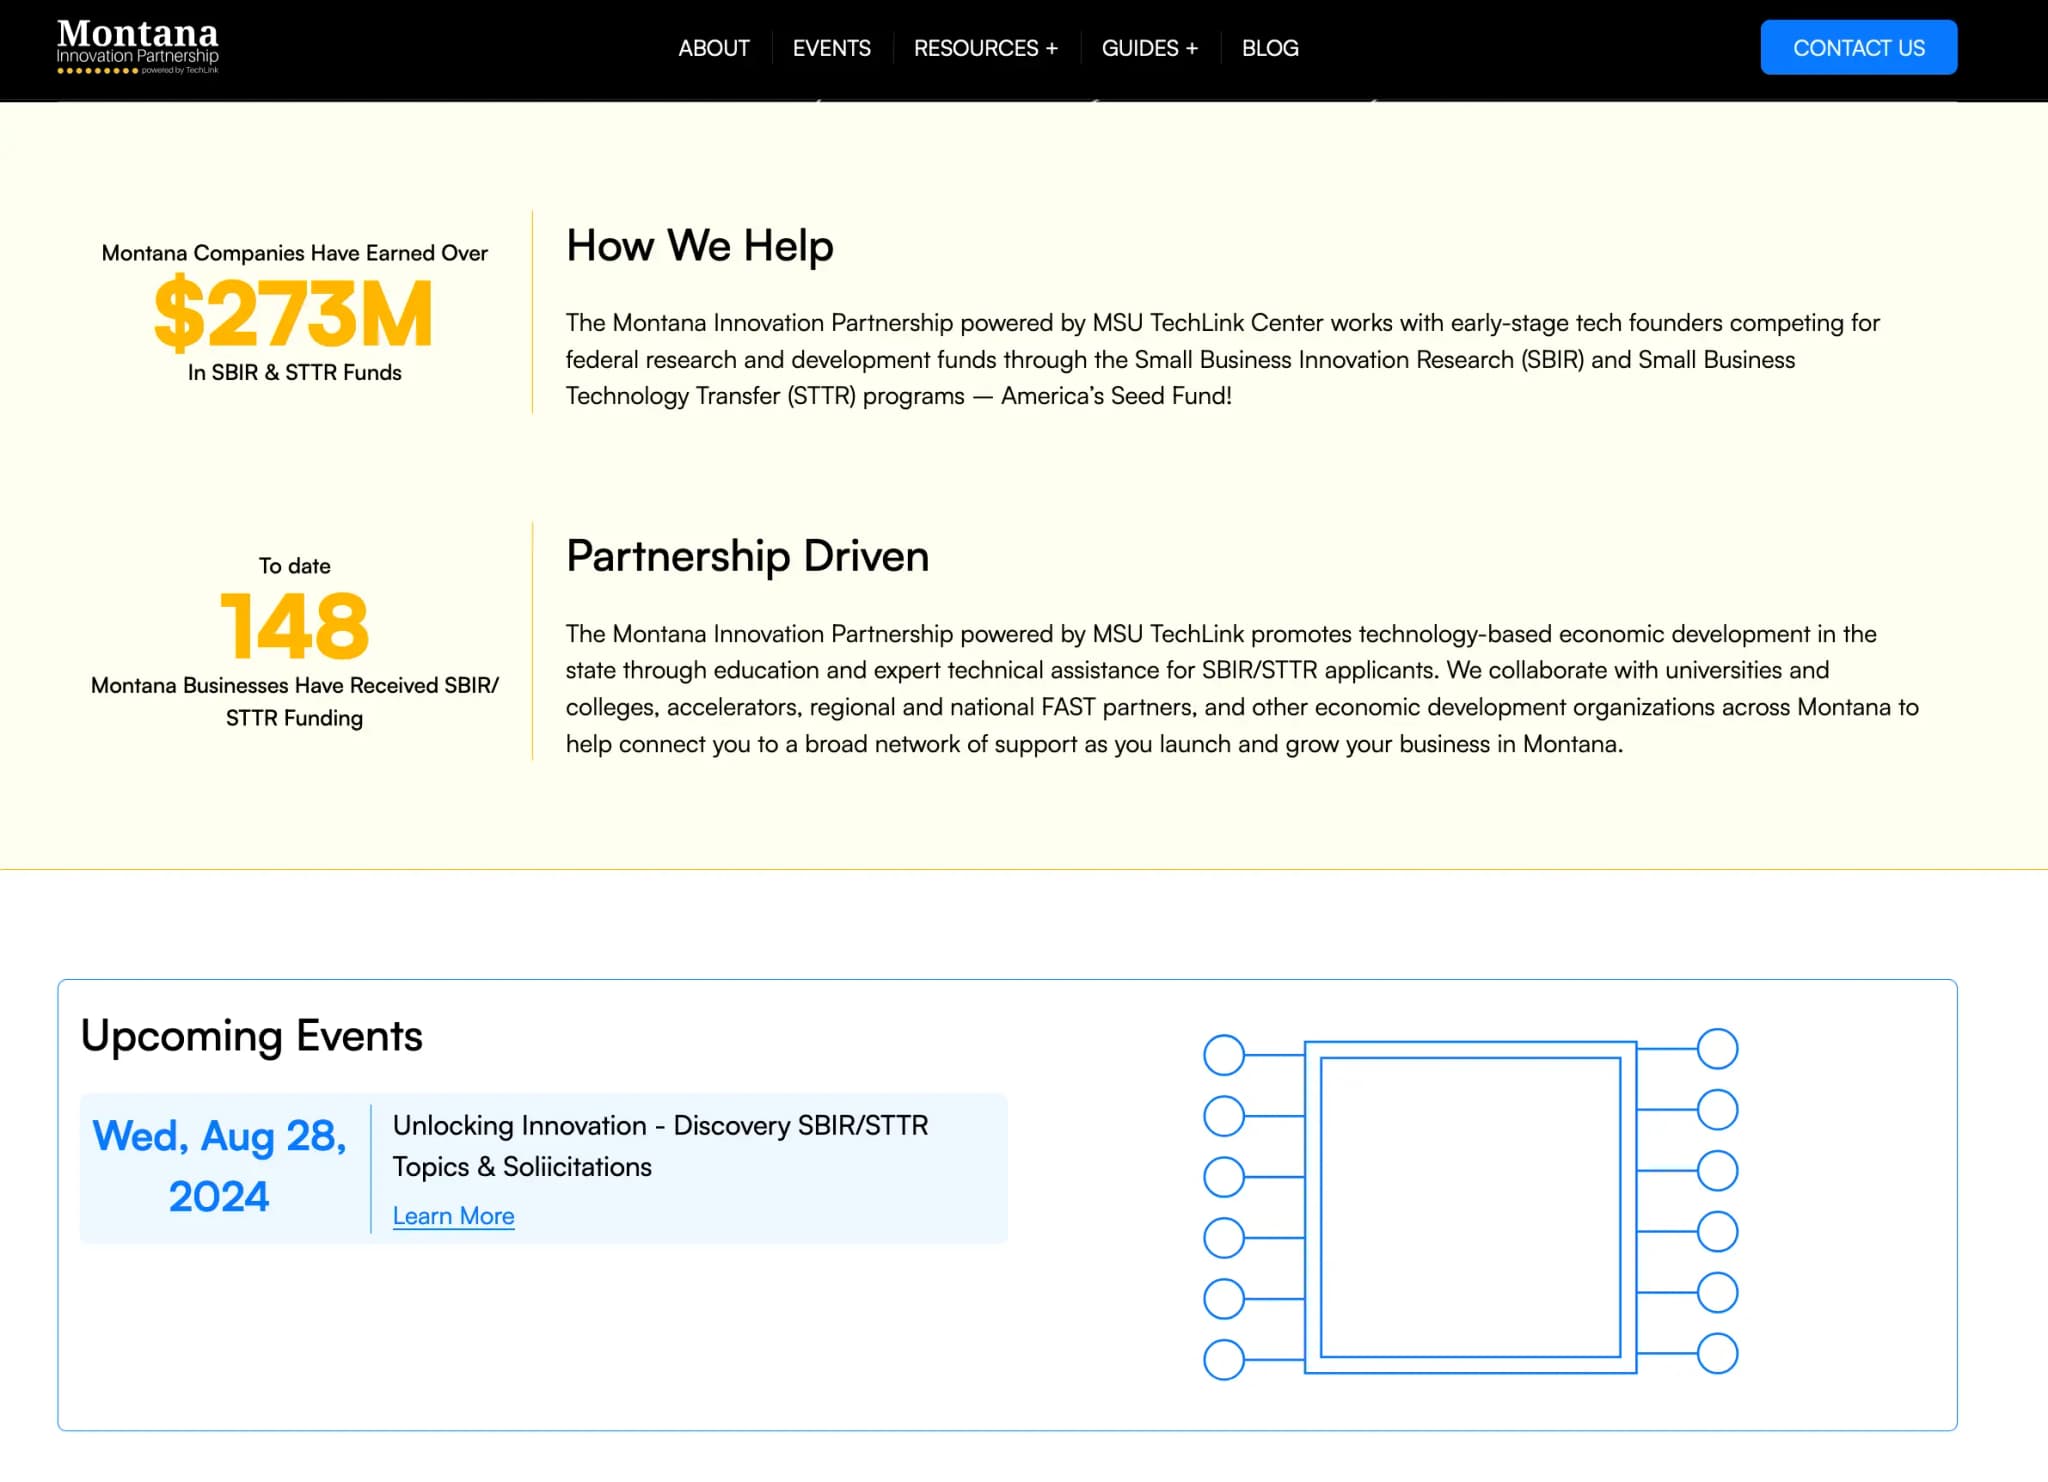Viewport: 2048px width, 1482px height.
Task: Click the circuit board graphic icon
Action: click(1469, 1202)
